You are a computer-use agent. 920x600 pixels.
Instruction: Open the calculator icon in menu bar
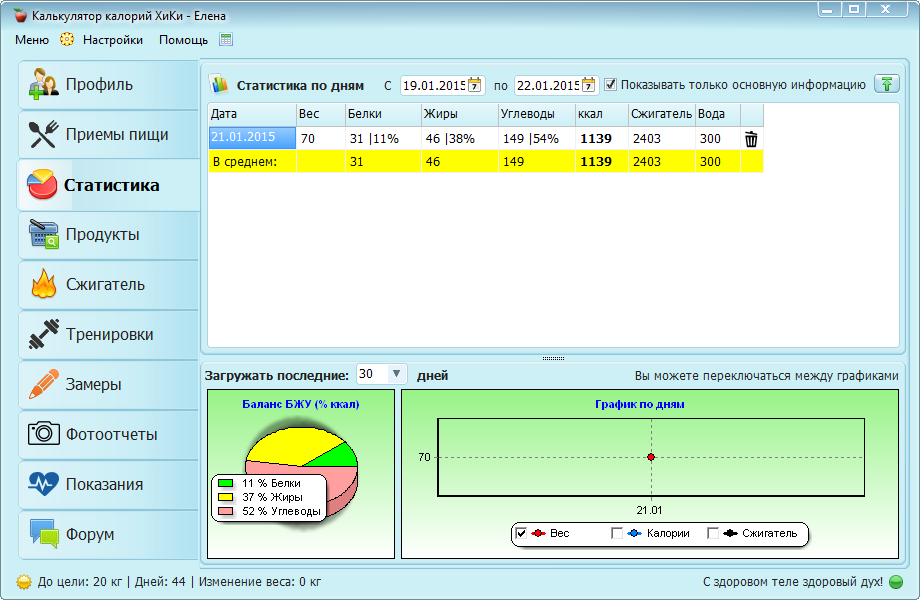226,40
